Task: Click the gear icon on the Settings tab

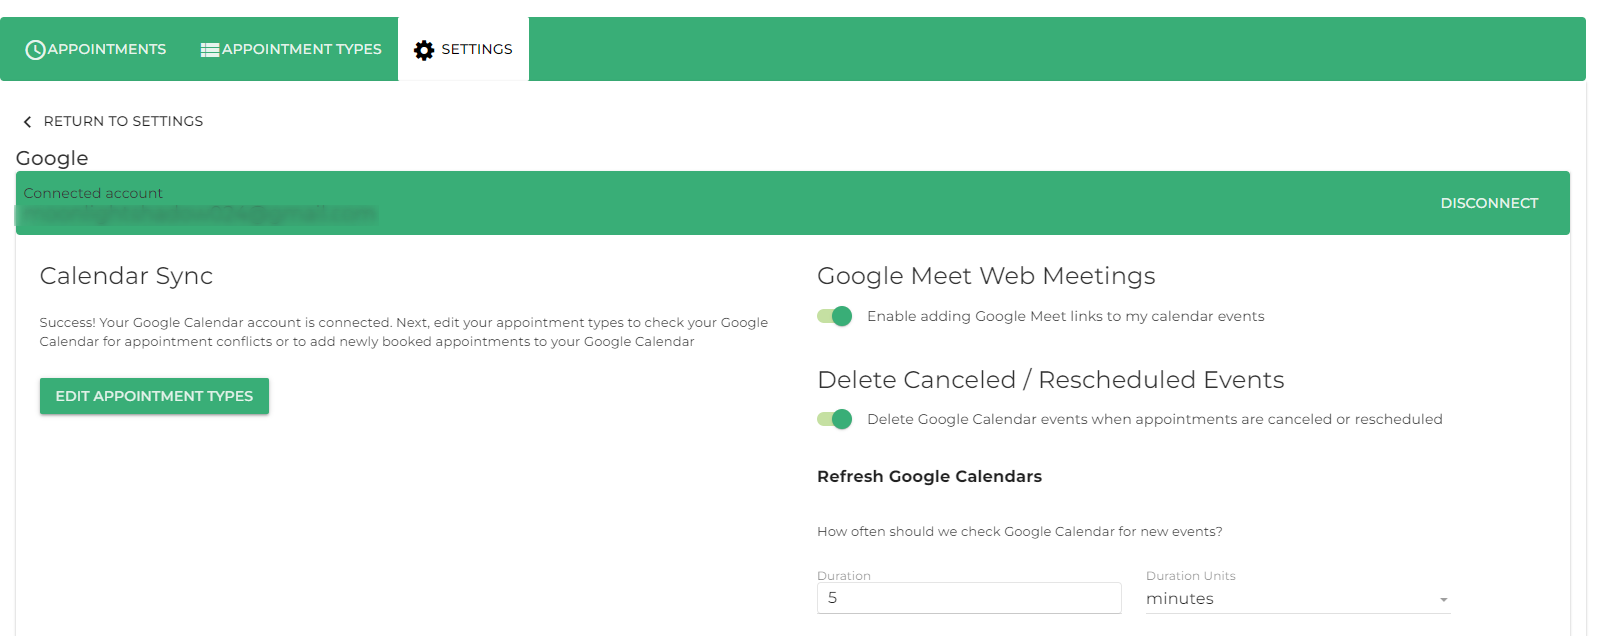Action: 424,48
